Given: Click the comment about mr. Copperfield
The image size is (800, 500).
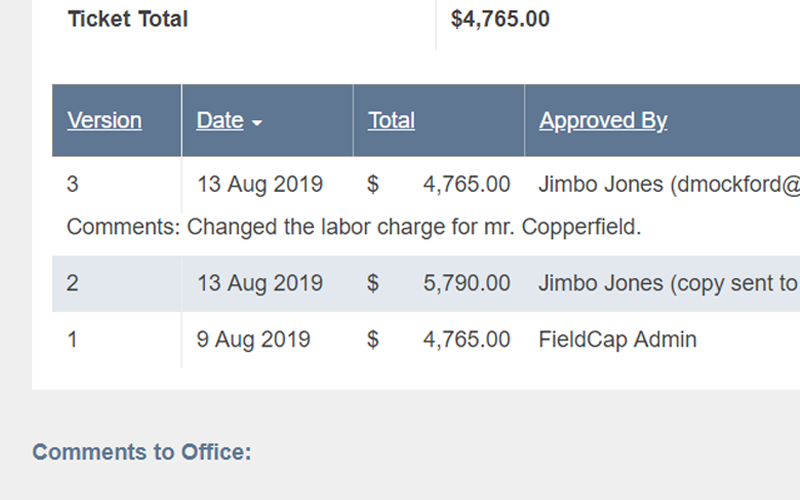Looking at the screenshot, I should click(354, 227).
